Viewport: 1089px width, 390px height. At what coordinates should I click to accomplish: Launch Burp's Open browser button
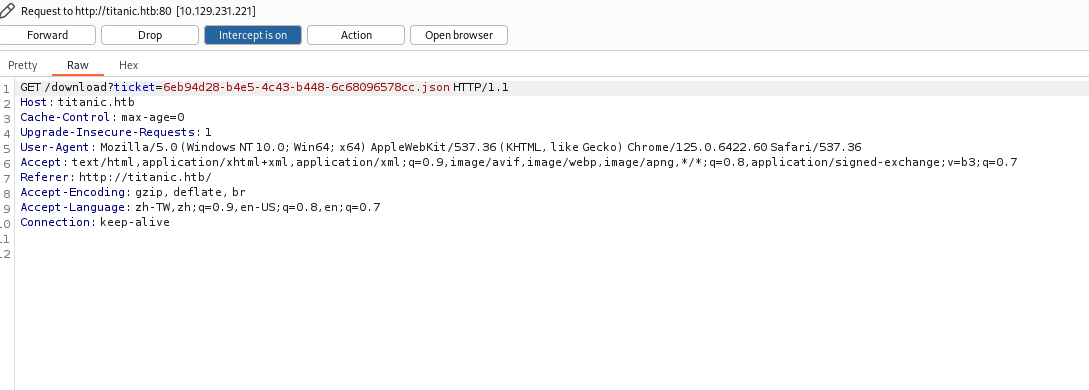pos(458,35)
